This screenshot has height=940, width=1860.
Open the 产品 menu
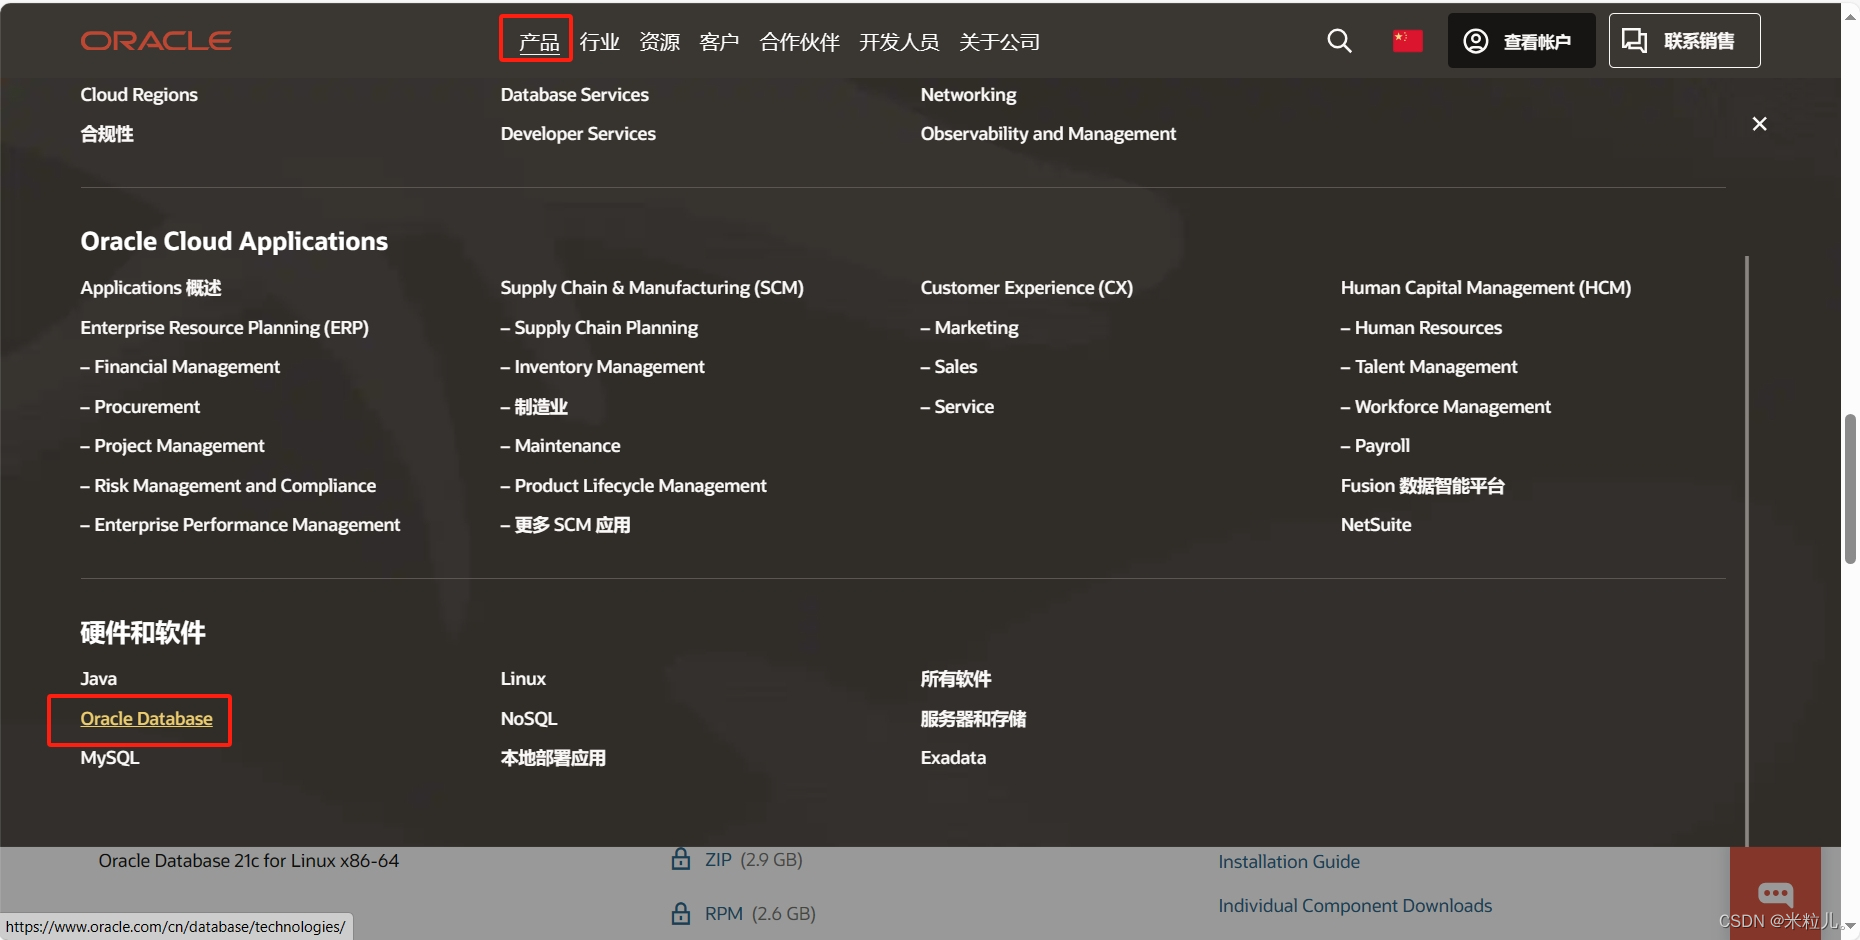point(539,42)
